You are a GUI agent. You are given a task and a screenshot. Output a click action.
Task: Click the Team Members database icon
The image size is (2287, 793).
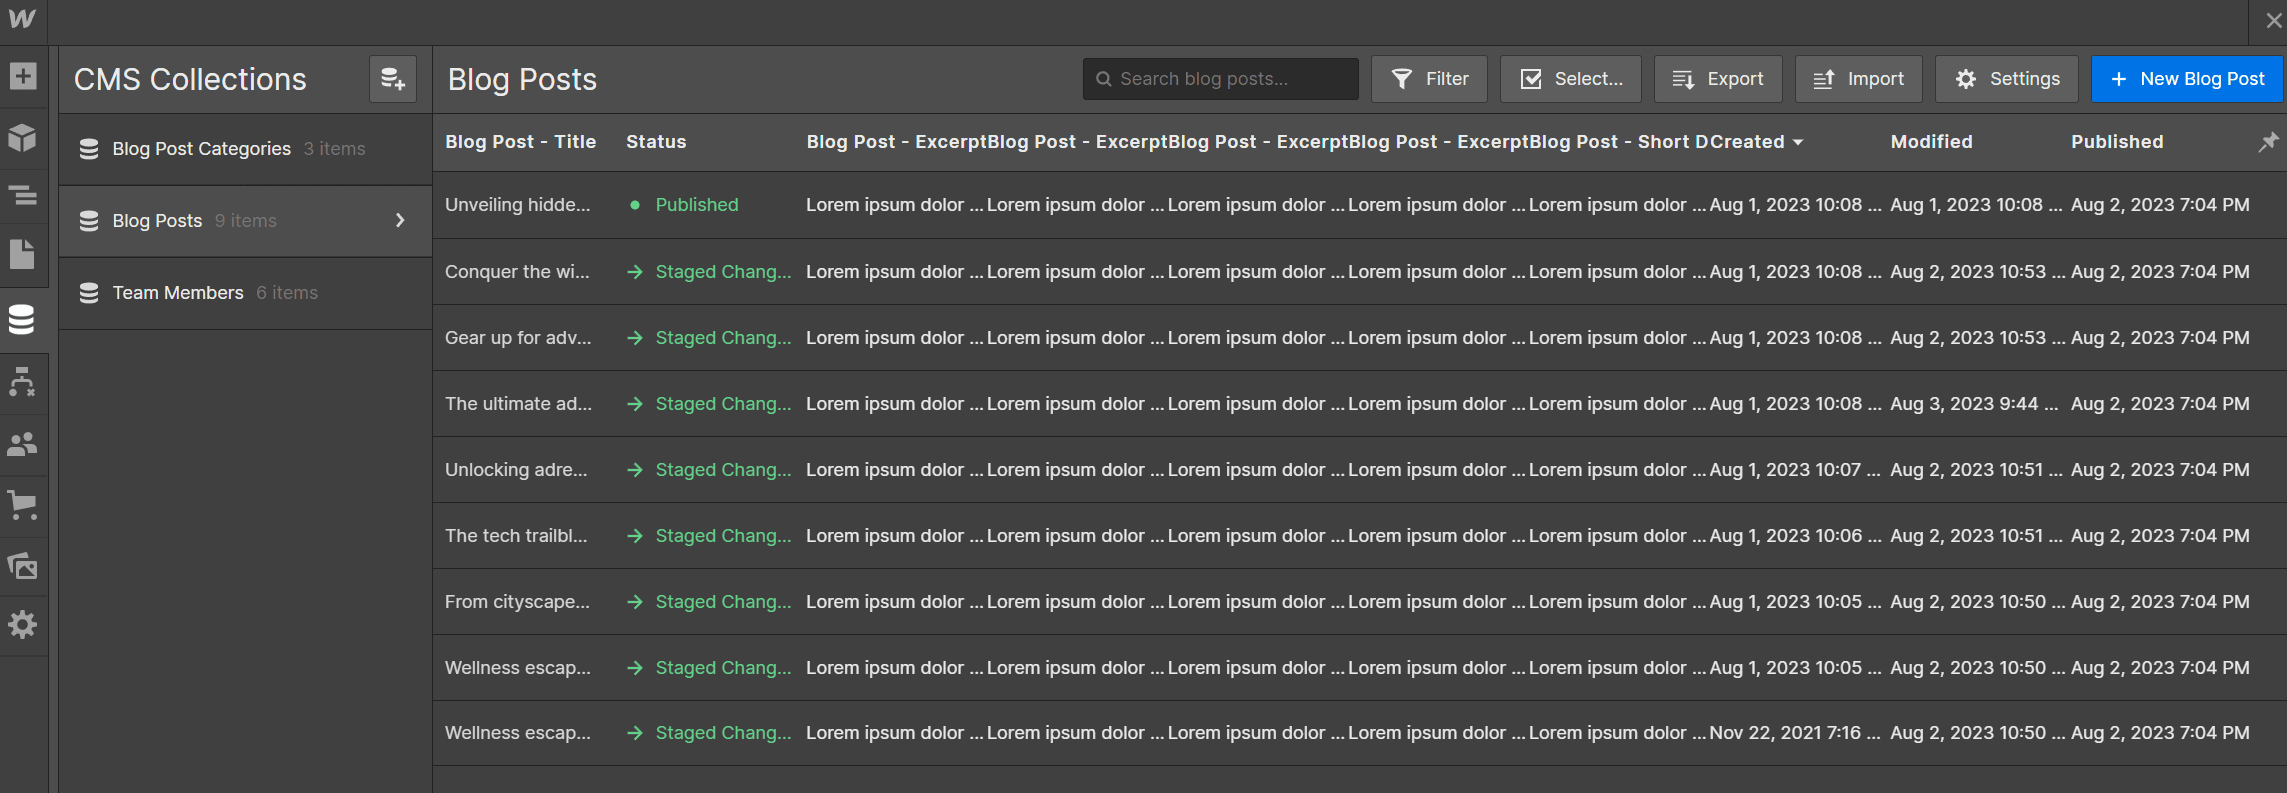point(89,293)
